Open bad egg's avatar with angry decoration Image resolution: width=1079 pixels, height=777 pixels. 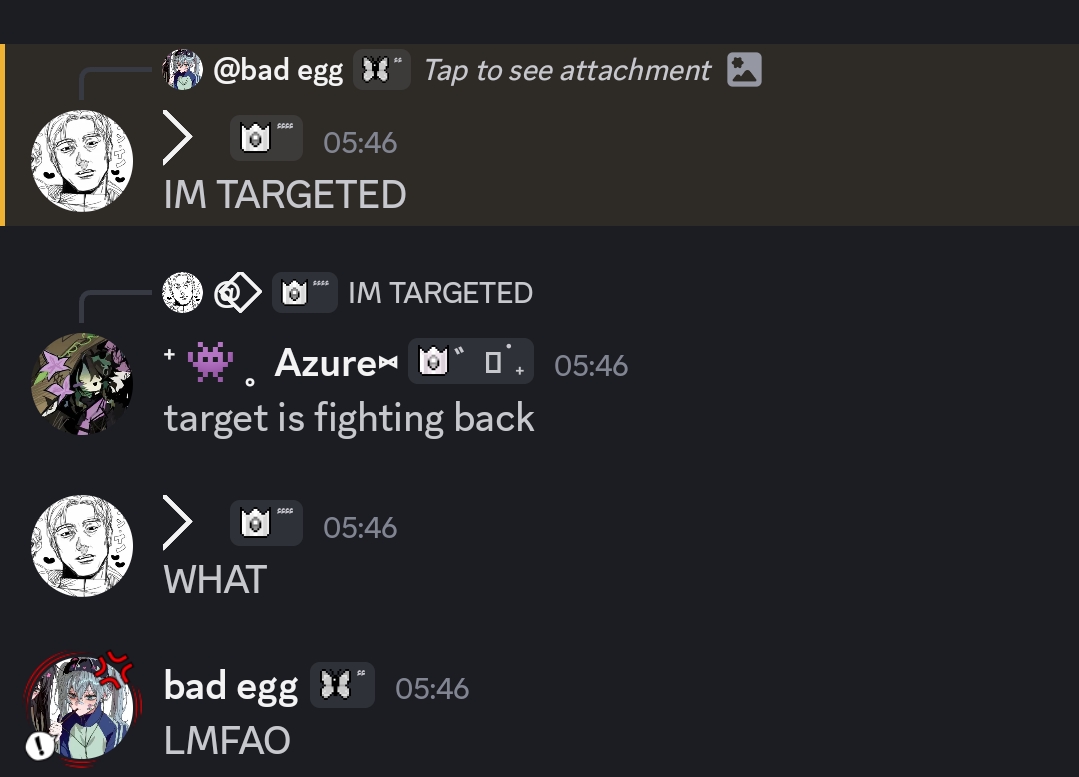point(83,707)
